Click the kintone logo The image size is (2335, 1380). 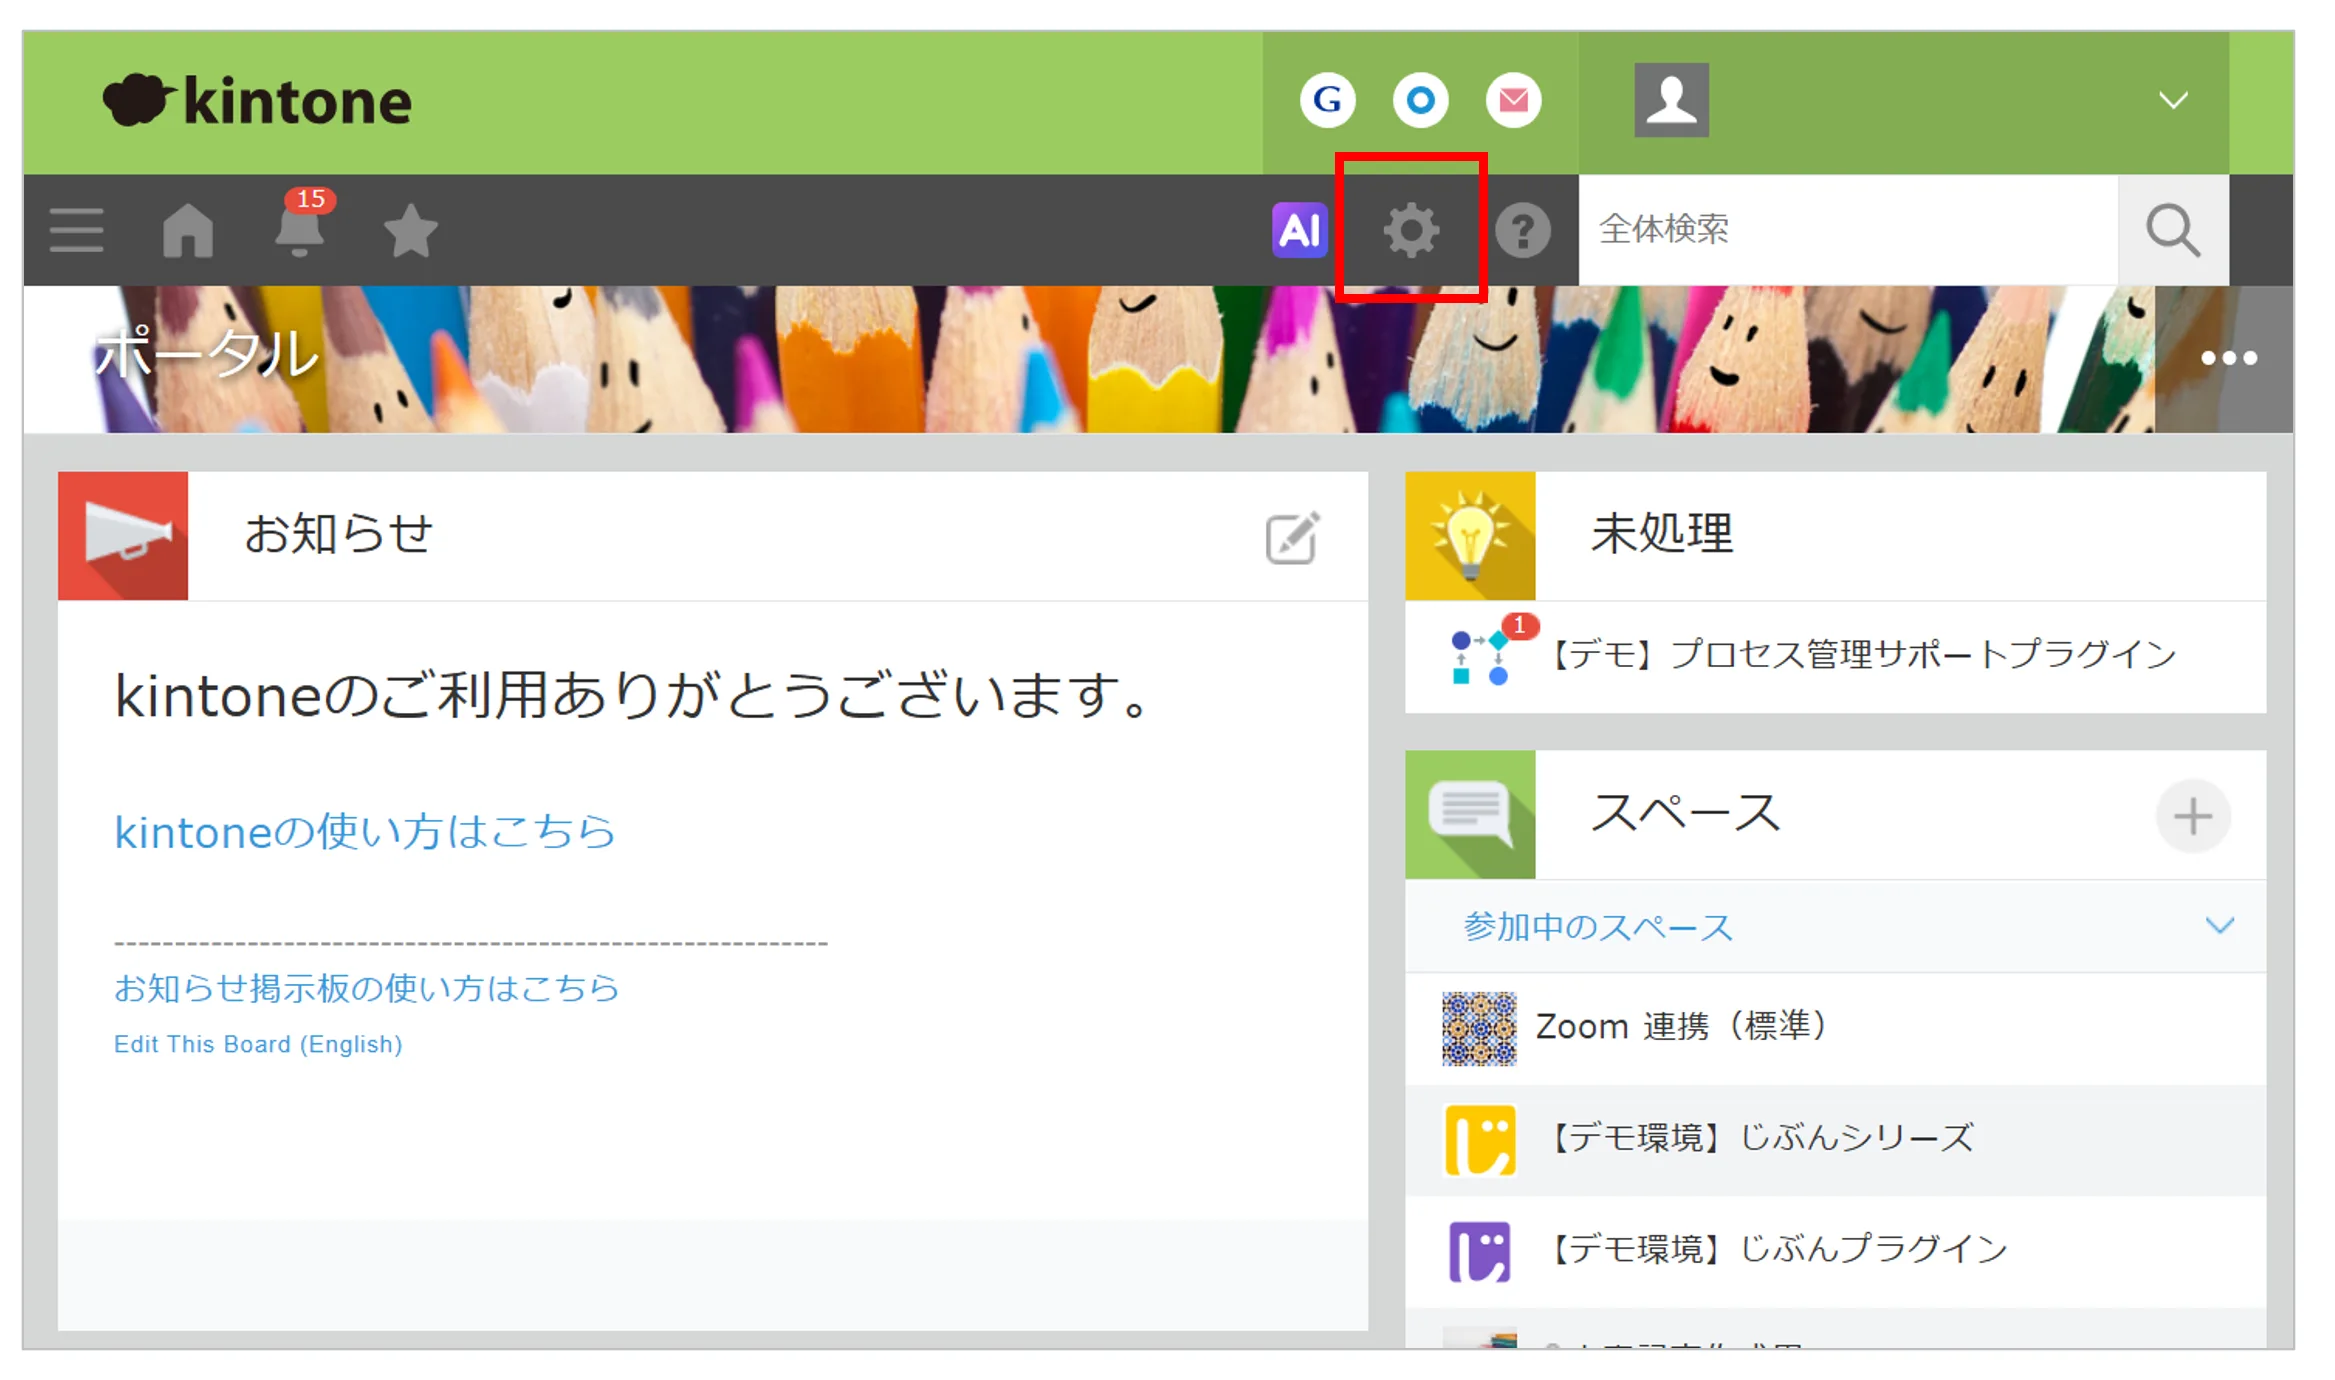[x=257, y=101]
